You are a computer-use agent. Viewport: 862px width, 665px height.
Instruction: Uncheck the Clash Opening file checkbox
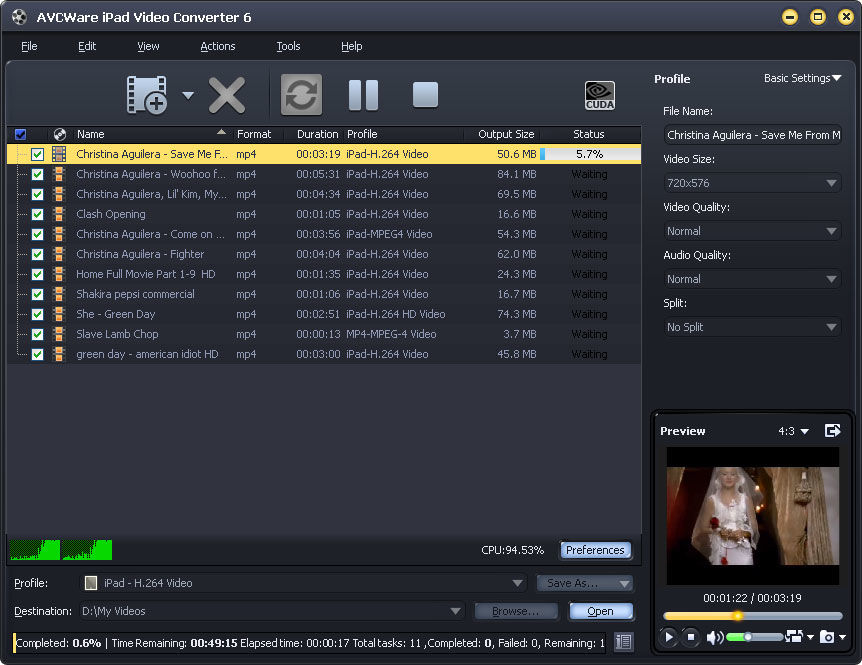tap(37, 214)
